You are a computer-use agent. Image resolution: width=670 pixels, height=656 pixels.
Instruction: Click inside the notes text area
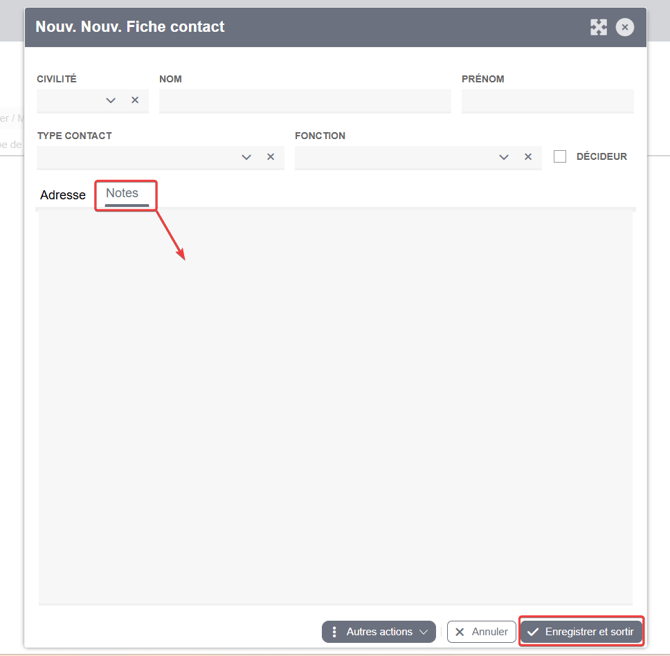tap(335, 408)
